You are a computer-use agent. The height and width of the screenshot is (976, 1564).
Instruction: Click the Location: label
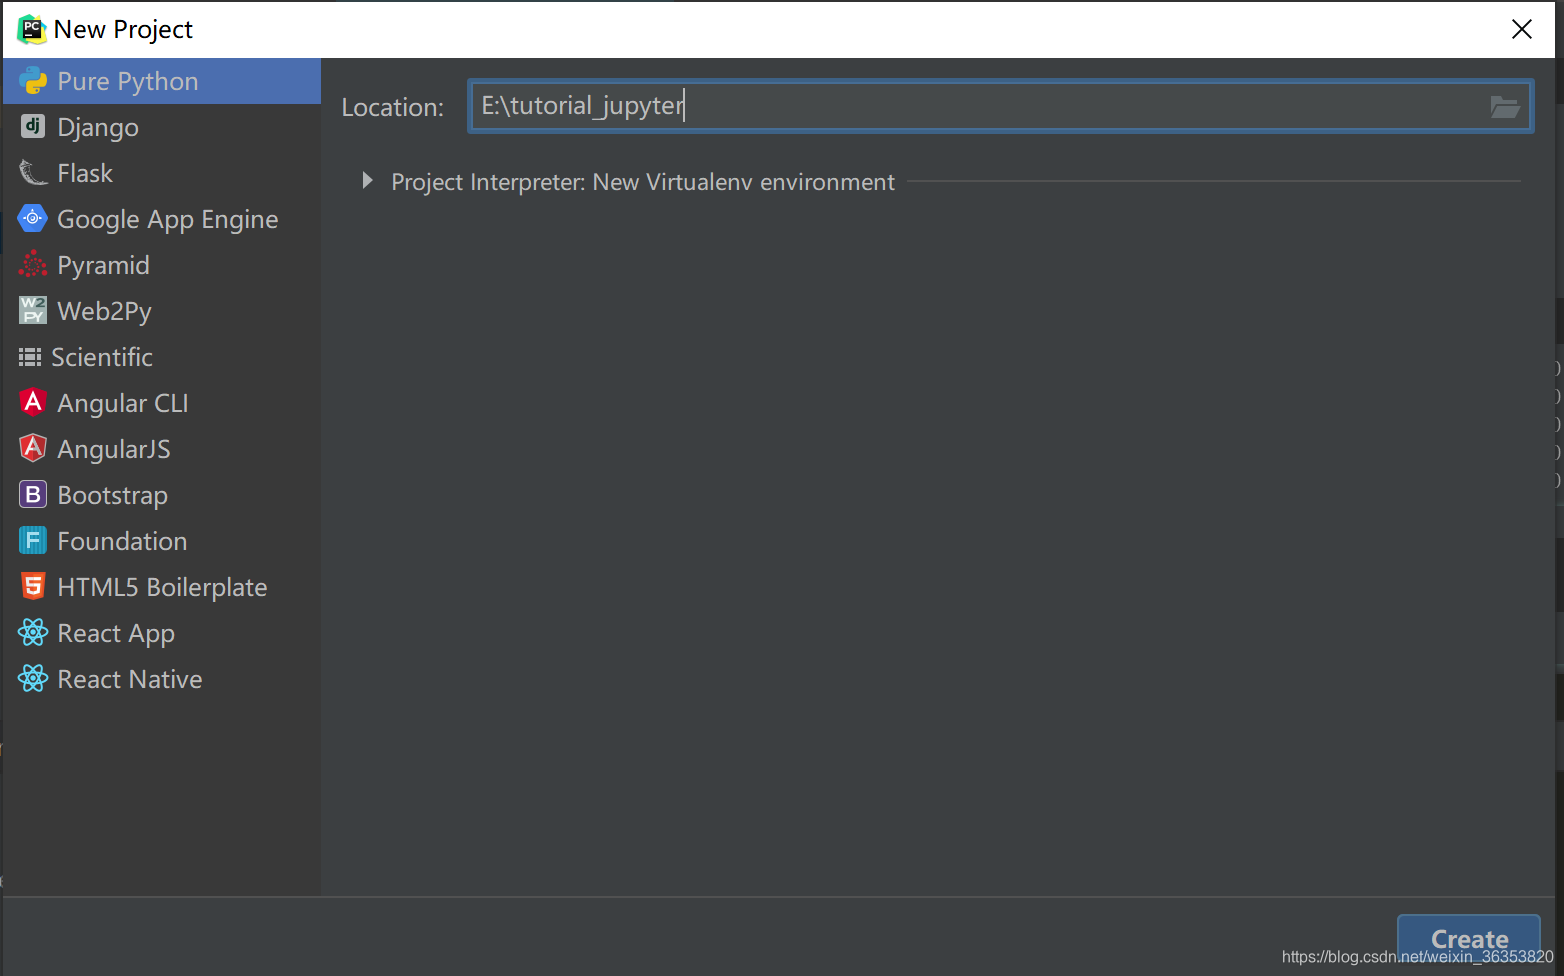pos(392,107)
